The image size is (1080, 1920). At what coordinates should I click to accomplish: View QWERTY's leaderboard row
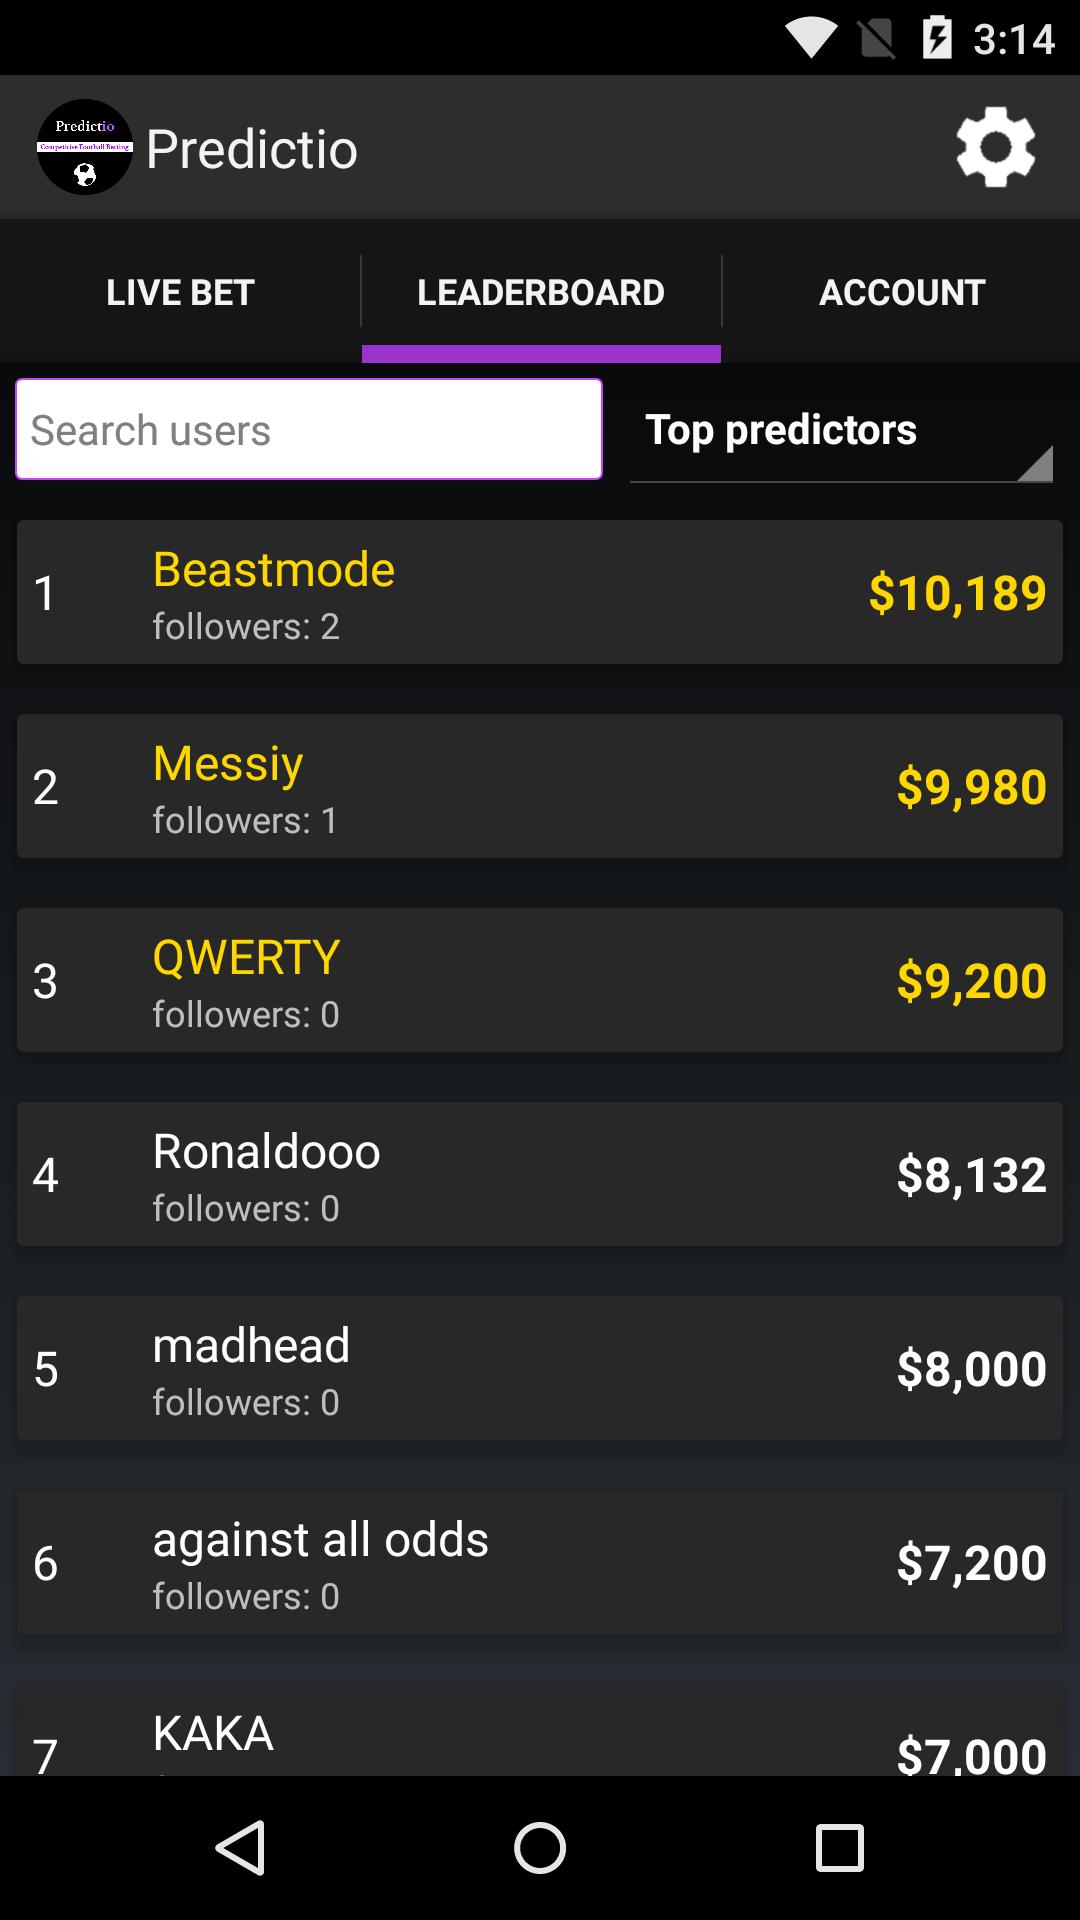(x=540, y=980)
